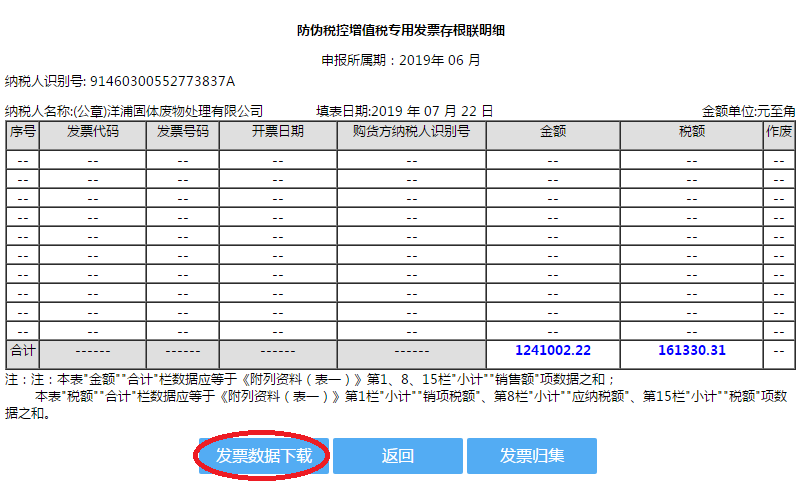The height and width of the screenshot is (490, 805).
Task: Click the 购货方纳税人识别号 column header
Action: click(x=411, y=136)
